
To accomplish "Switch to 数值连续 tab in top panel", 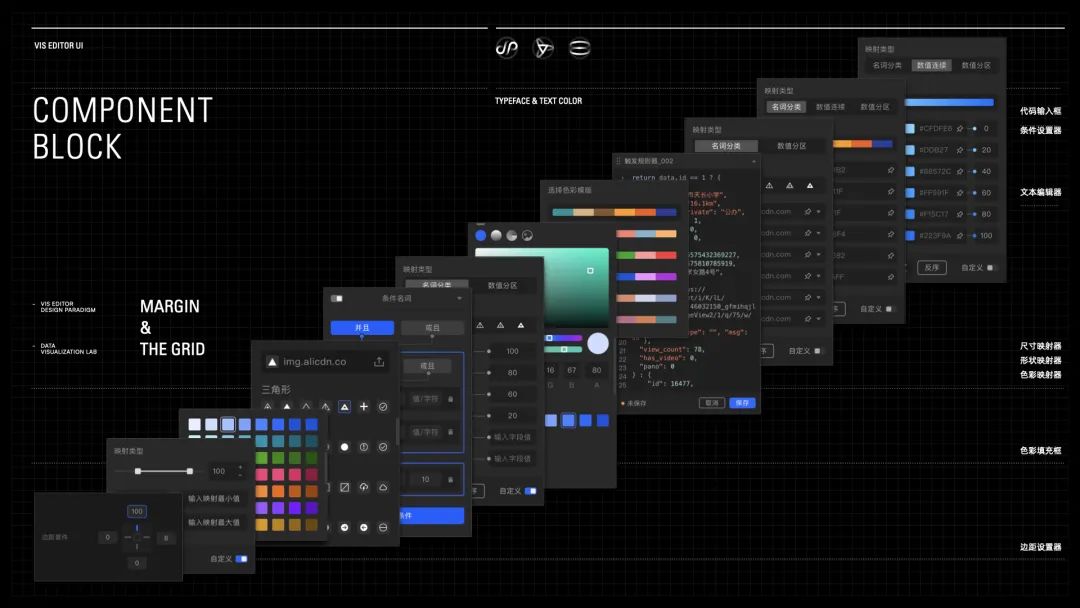I will point(931,65).
